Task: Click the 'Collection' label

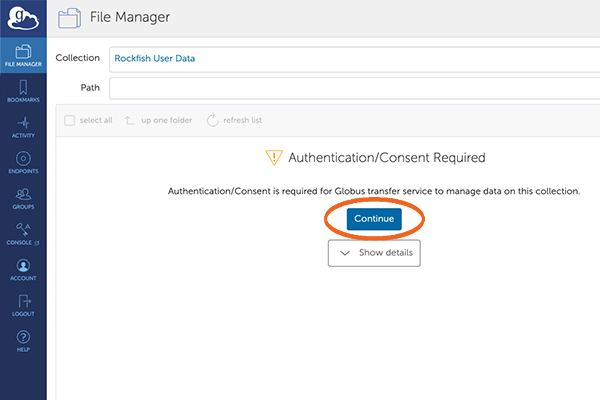Action: click(78, 58)
